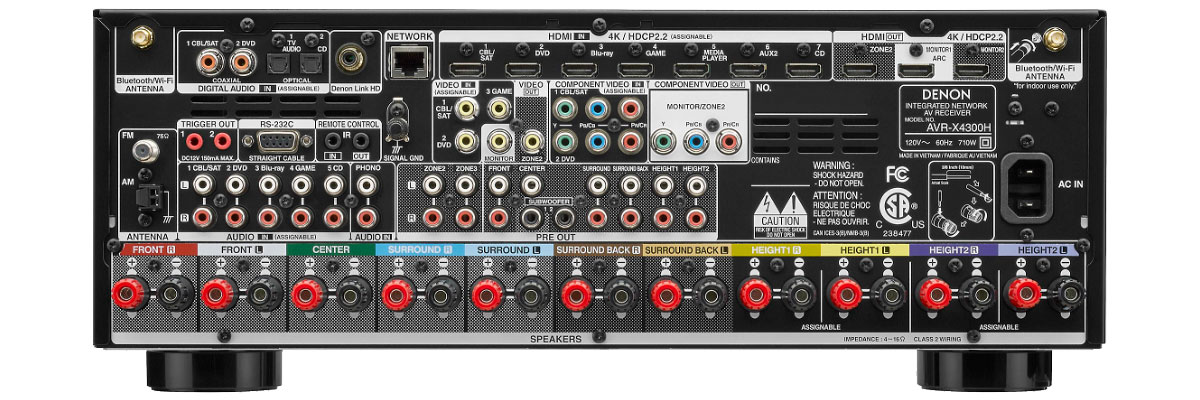The image size is (1200, 400).
Task: Click the optical 1 TV AUDIO input
Action: tap(277, 64)
